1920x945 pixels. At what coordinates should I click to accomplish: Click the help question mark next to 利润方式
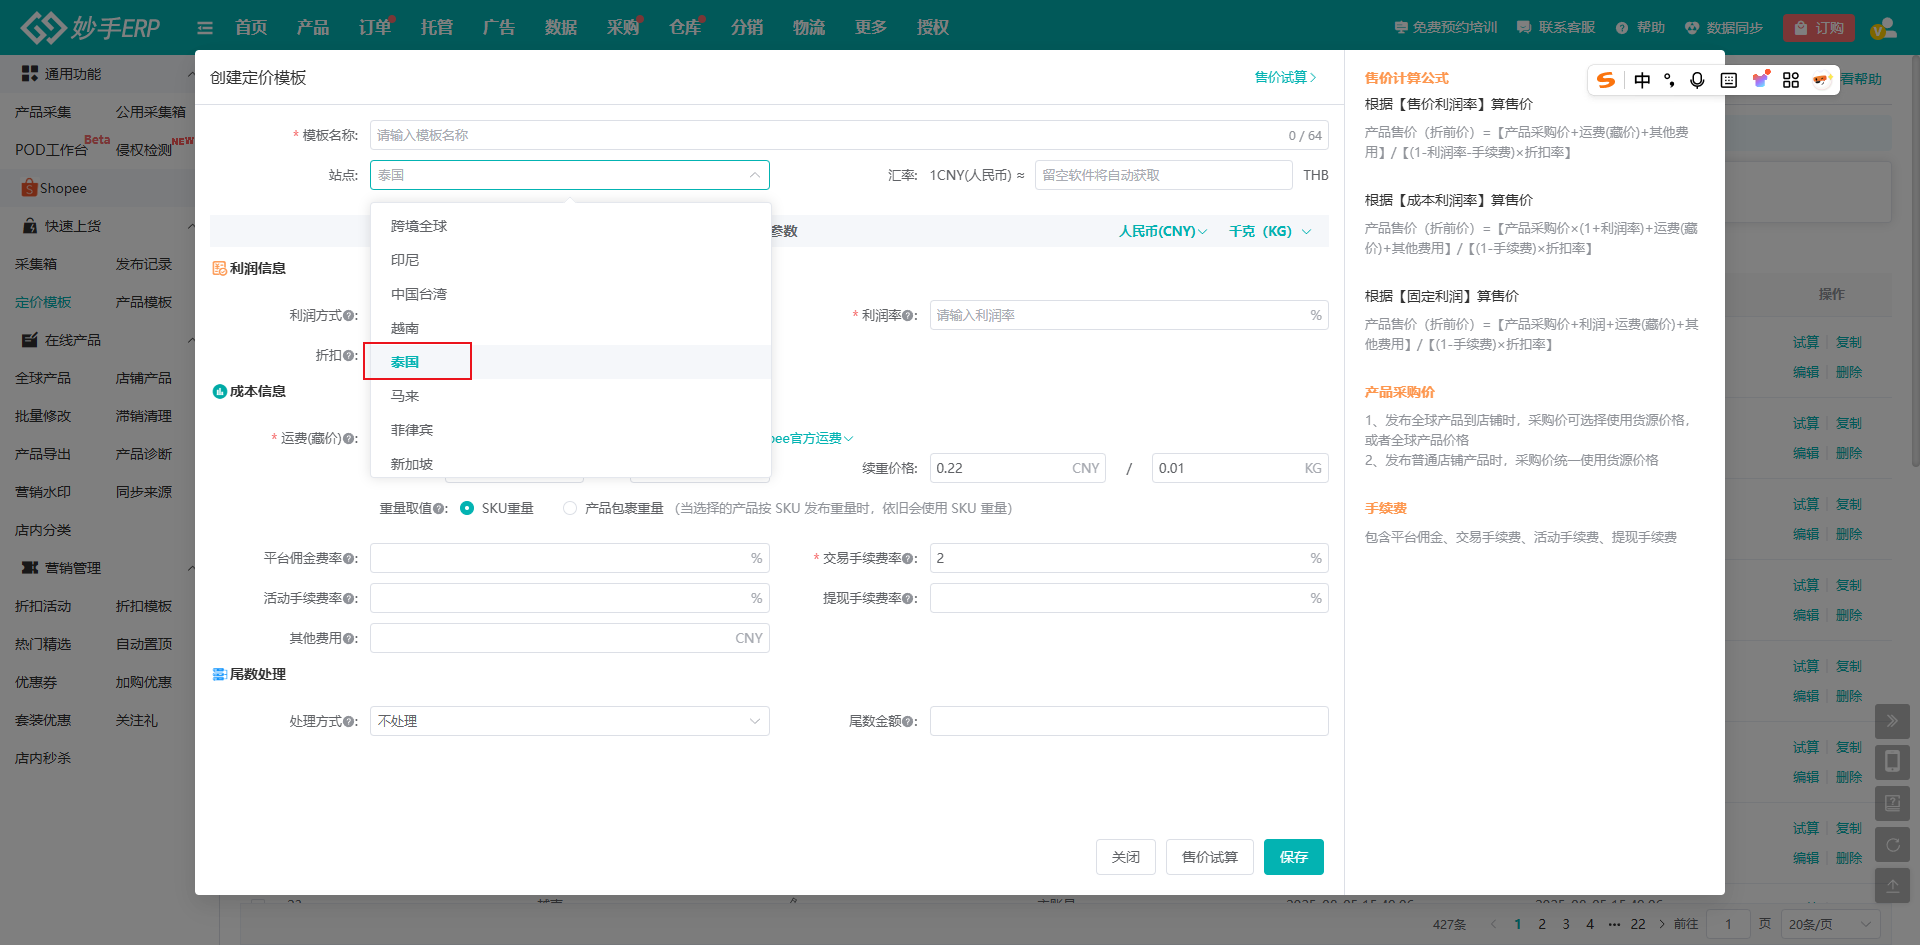(349, 316)
